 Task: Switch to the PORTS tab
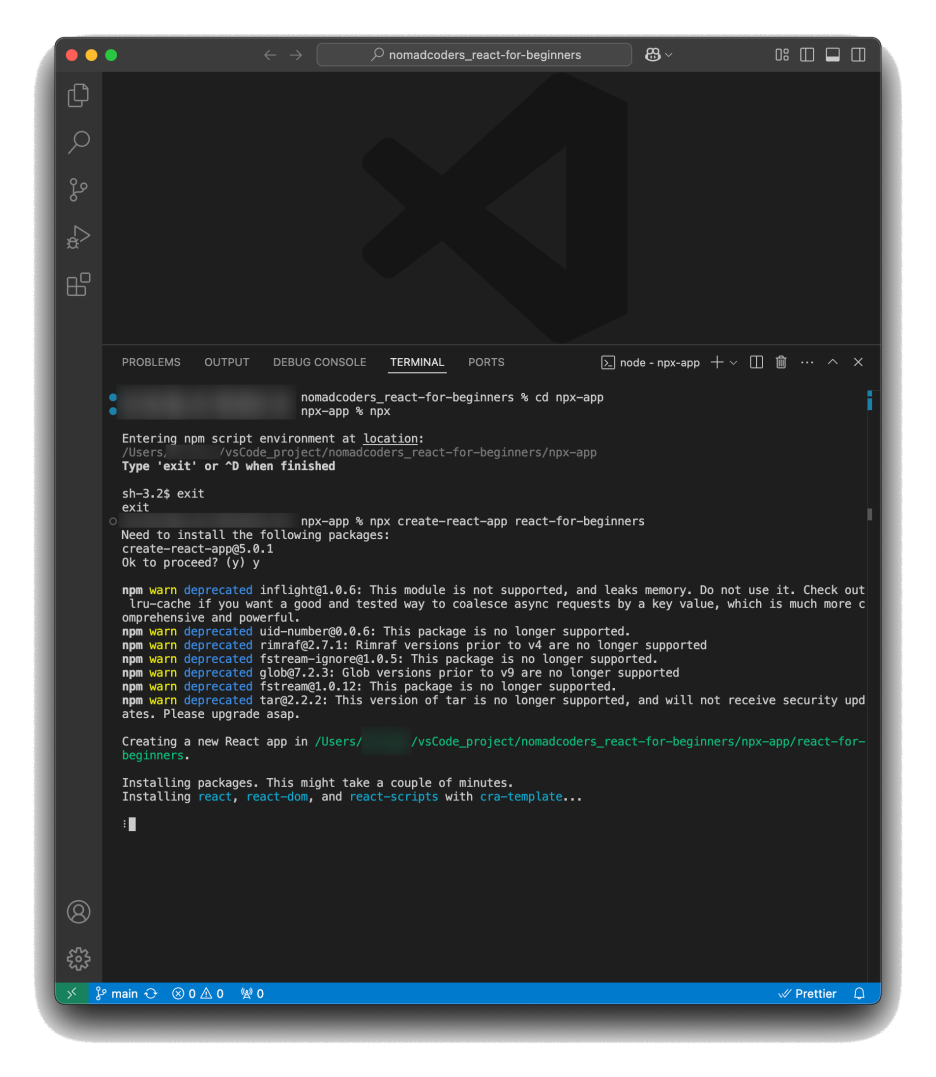point(486,362)
